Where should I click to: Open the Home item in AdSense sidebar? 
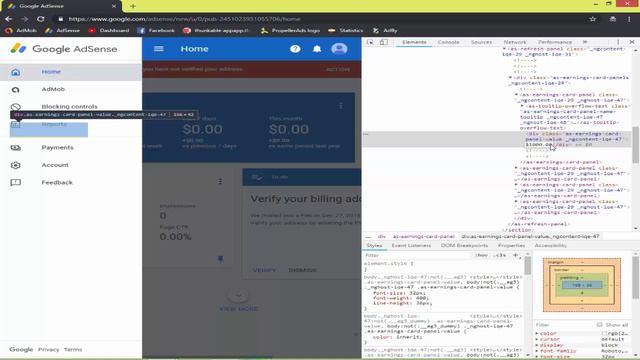coord(71,72)
